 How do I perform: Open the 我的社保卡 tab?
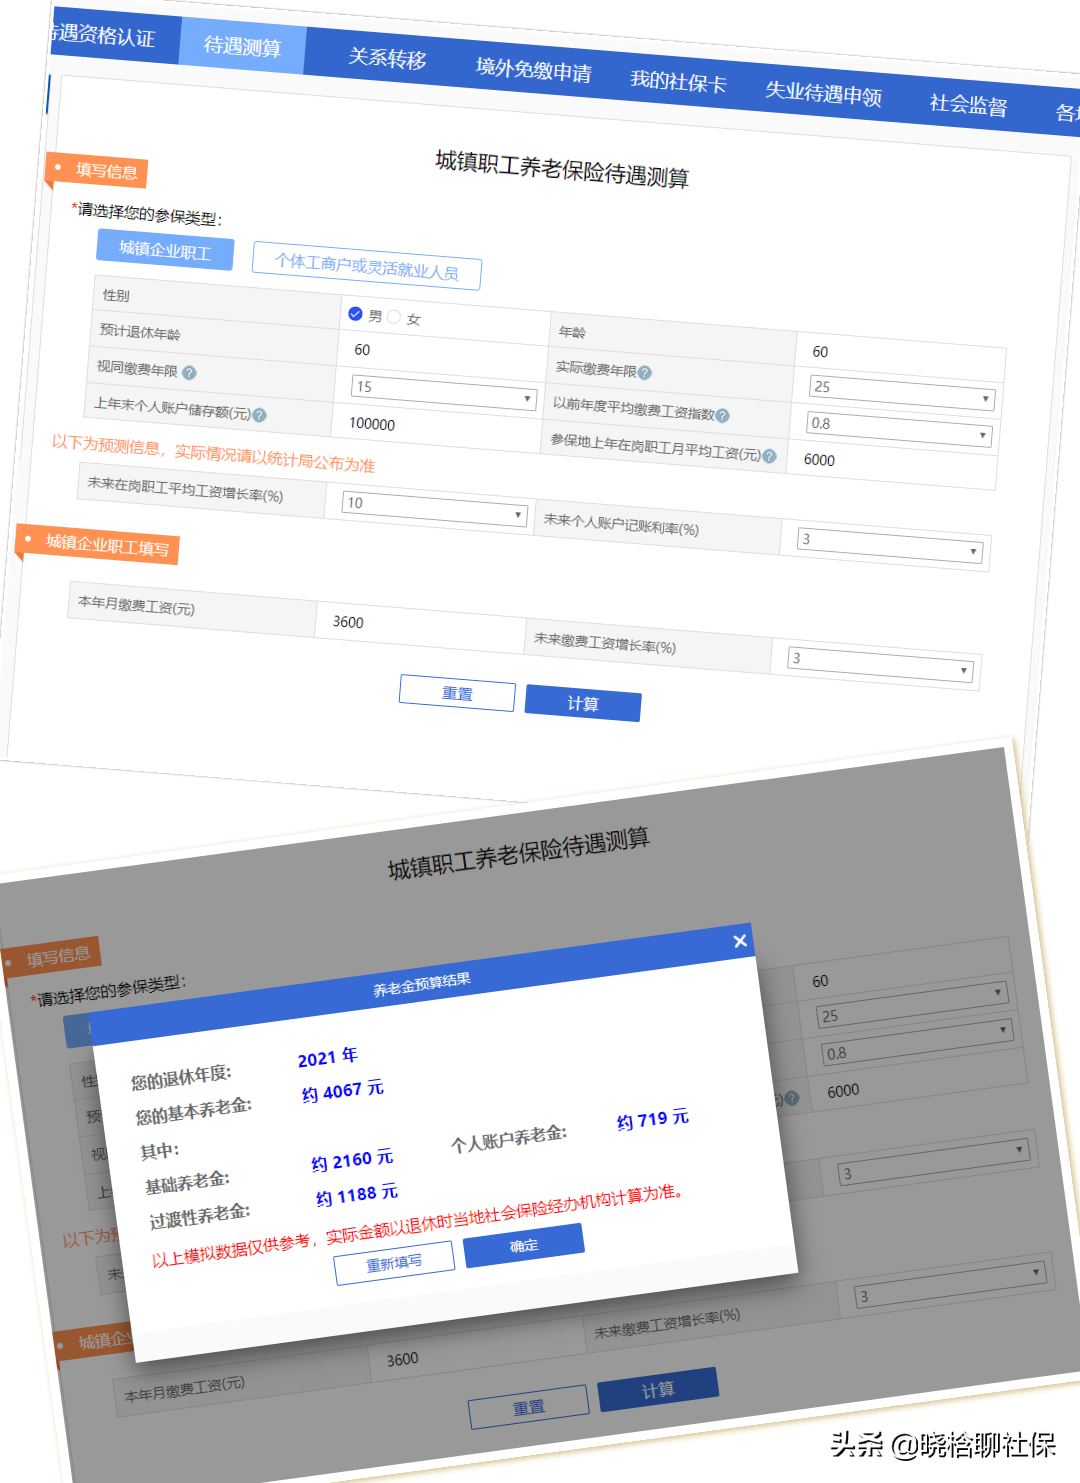tap(678, 83)
